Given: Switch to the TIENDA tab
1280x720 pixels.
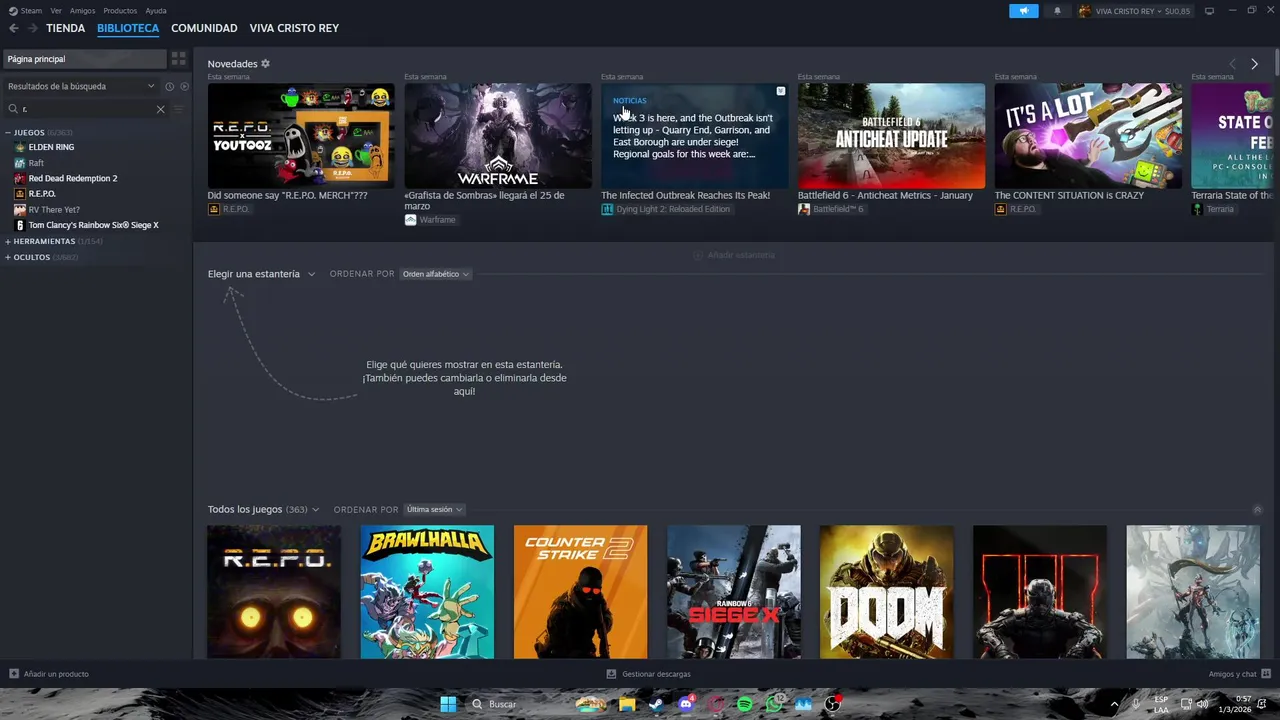Looking at the screenshot, I should click(65, 28).
